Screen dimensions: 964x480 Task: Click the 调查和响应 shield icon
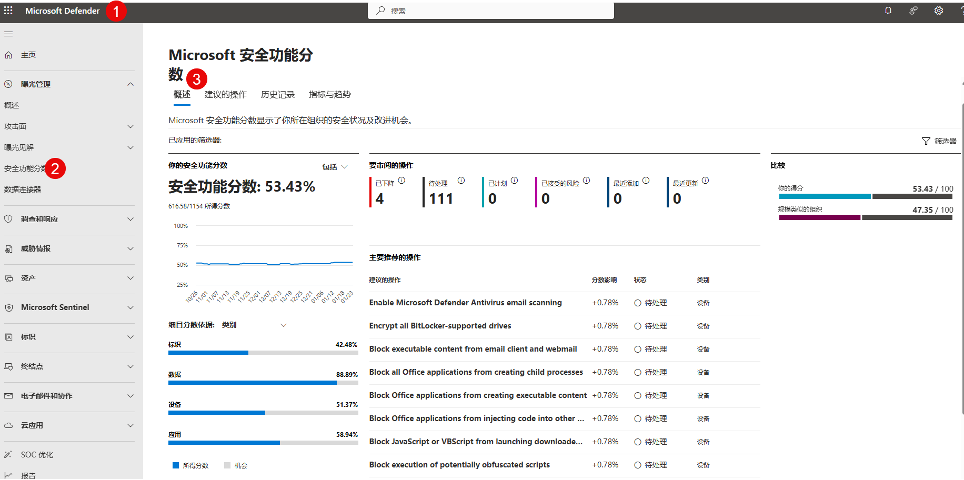click(9, 219)
